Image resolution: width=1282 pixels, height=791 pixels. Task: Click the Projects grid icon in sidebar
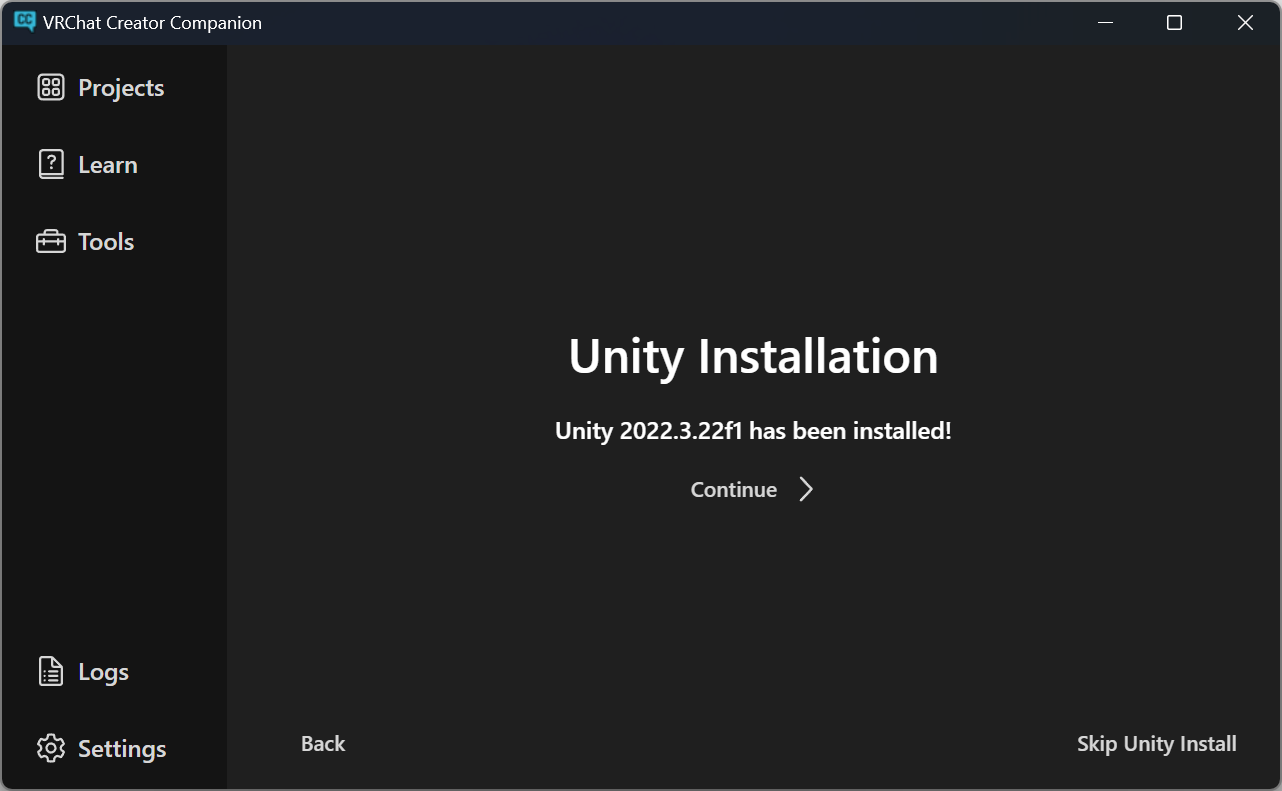point(51,88)
